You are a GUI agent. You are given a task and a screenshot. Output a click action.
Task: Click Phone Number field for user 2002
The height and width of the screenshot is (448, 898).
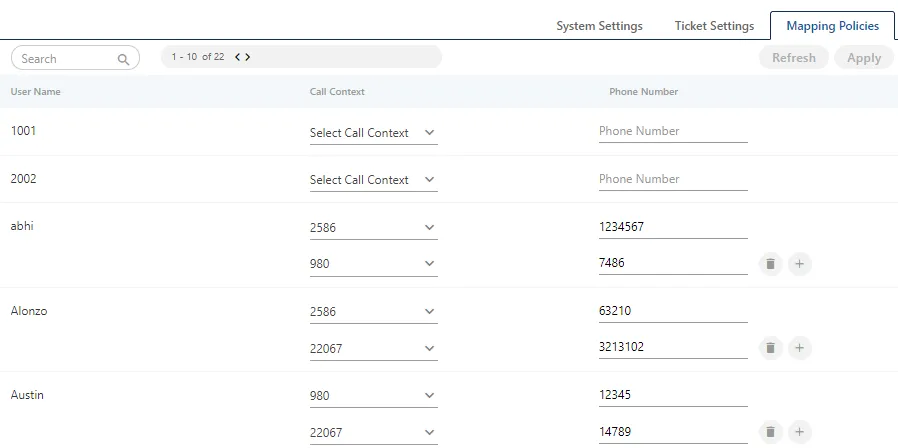coord(673,179)
